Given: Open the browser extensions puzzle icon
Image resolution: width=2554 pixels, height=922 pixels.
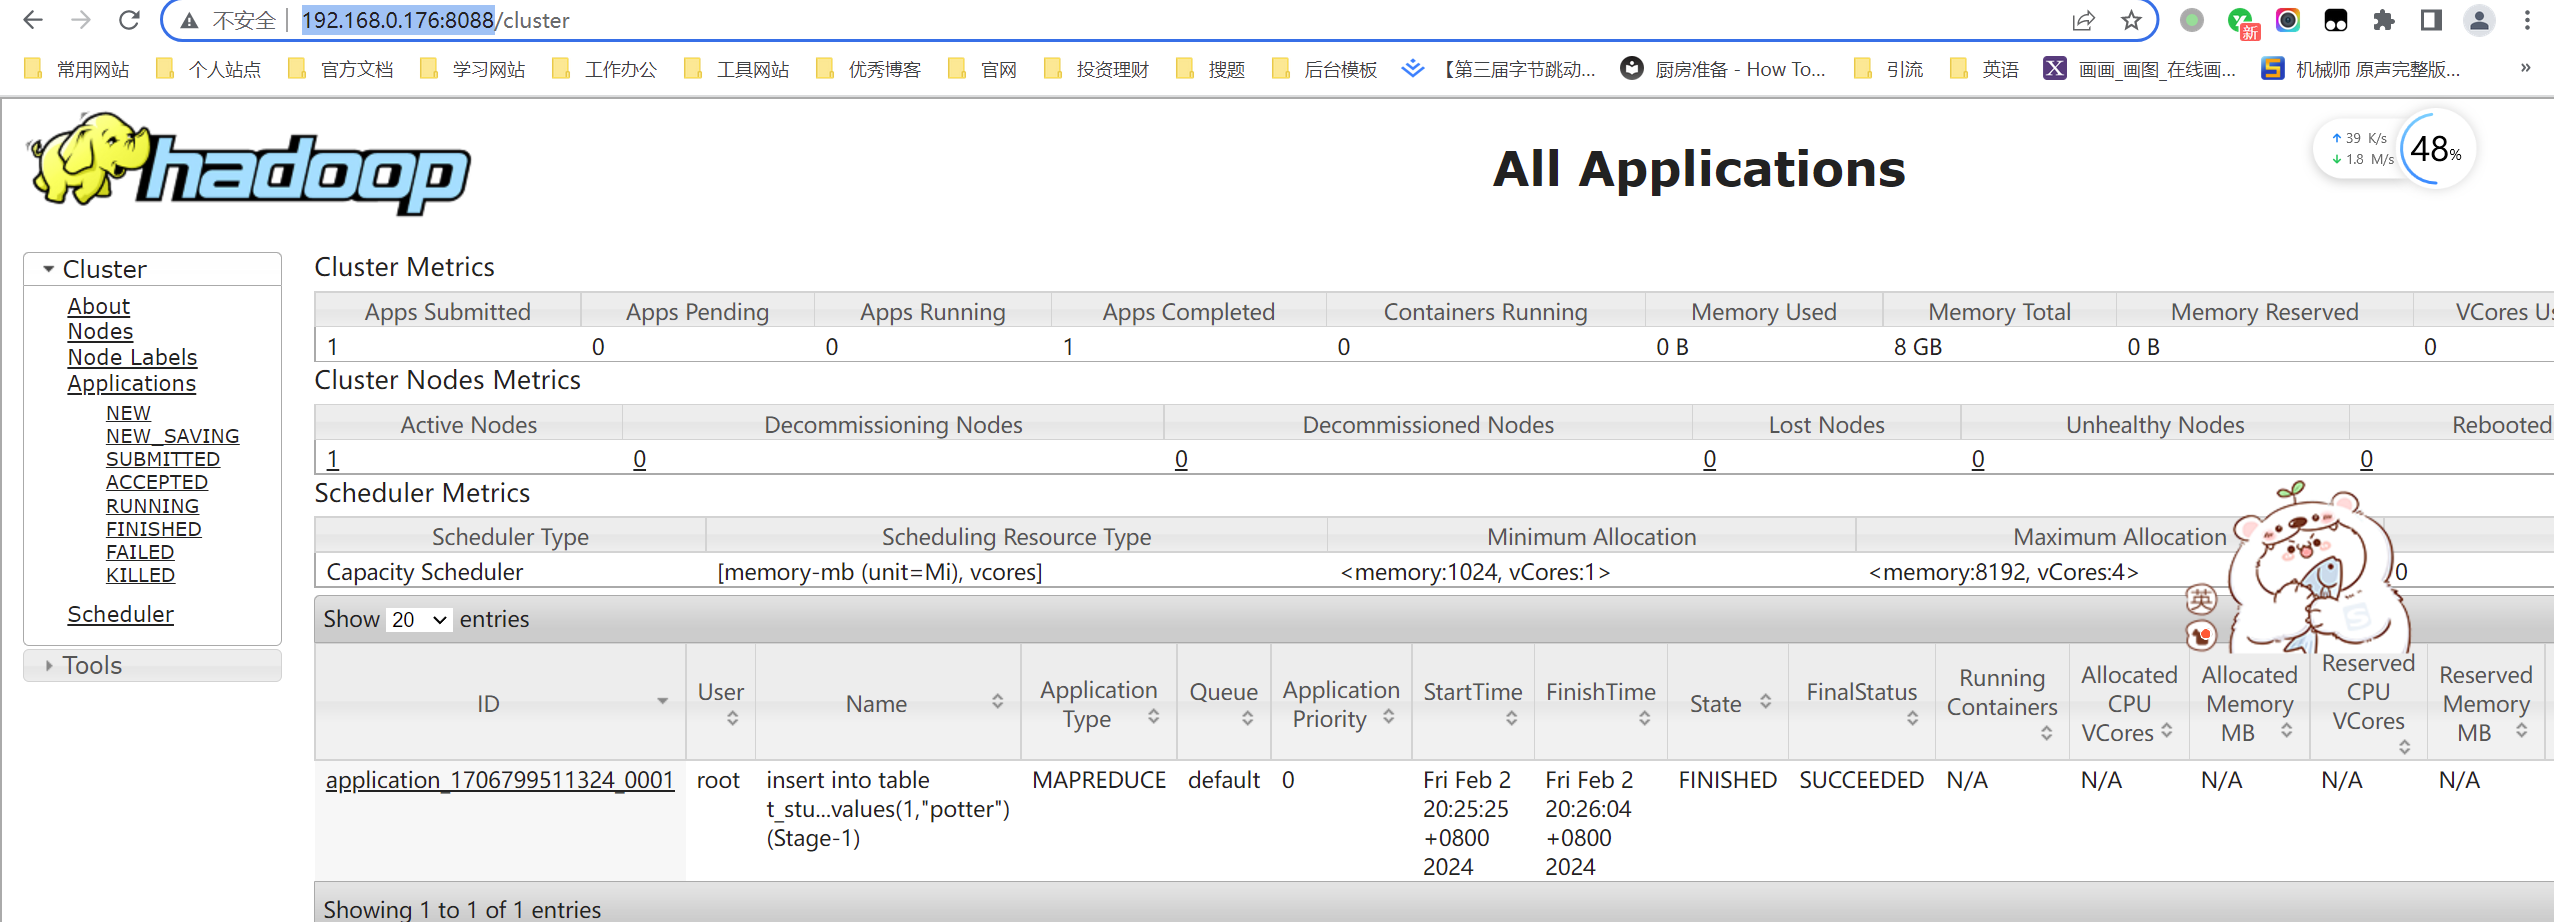Looking at the screenshot, I should [2384, 20].
